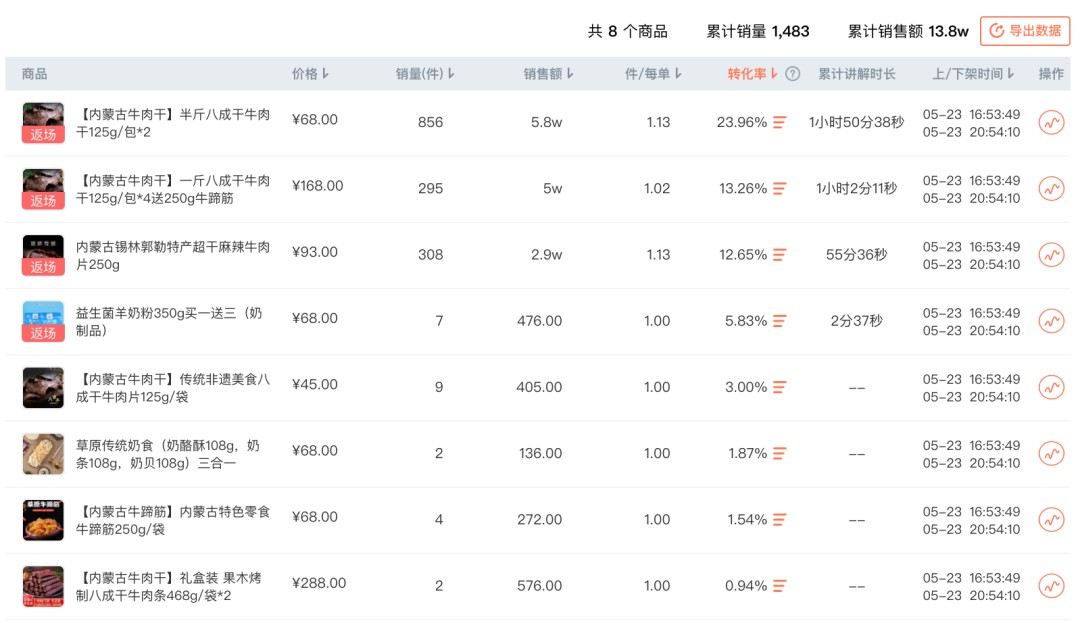
Task: Toggle the 转化率 sort order
Action: point(752,74)
